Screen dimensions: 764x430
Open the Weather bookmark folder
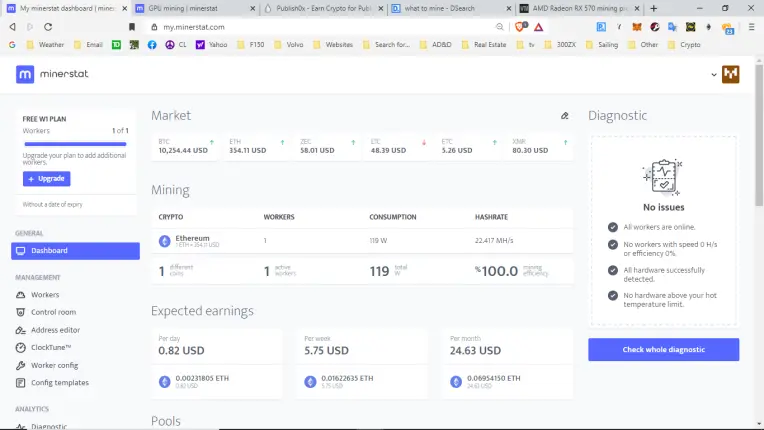coord(46,45)
